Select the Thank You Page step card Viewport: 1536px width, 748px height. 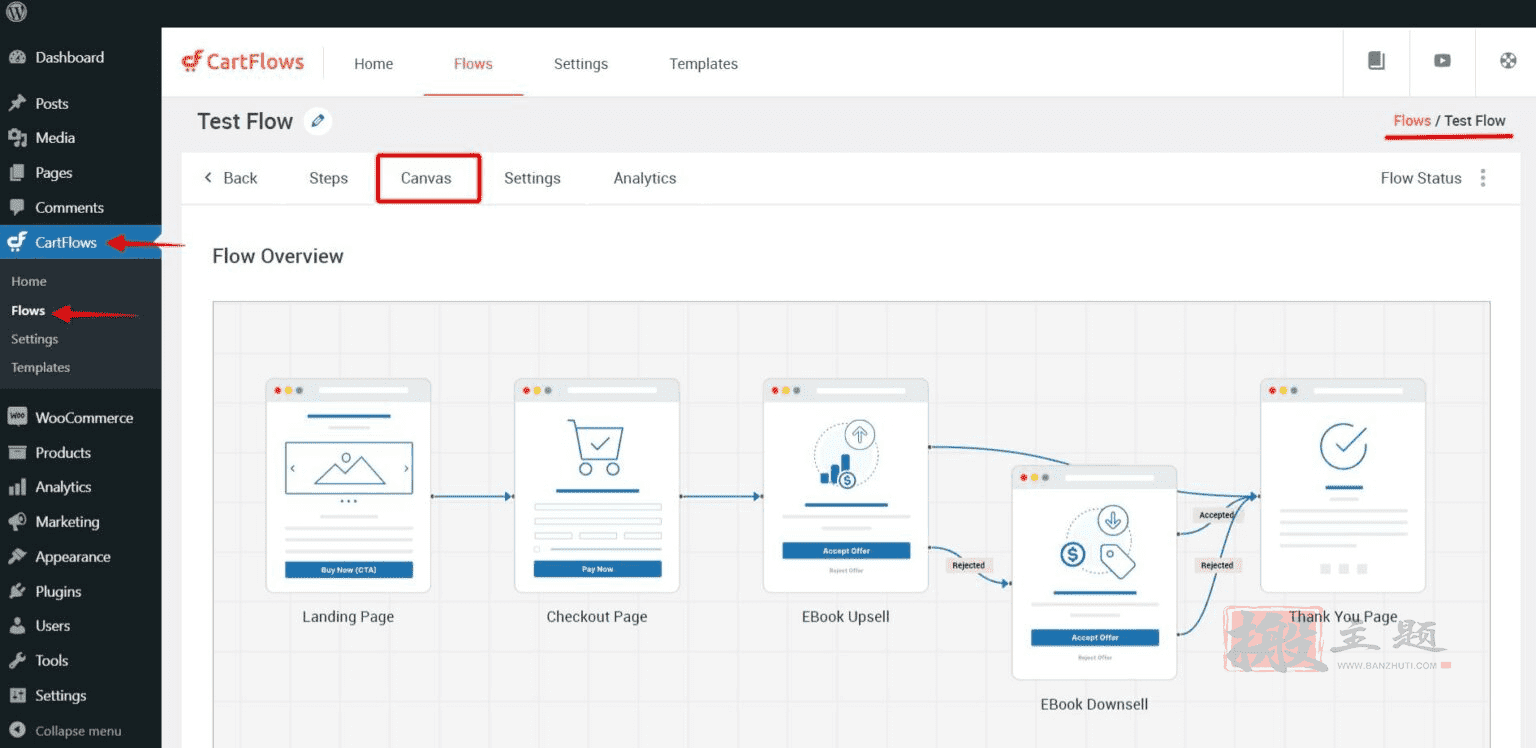(1343, 486)
